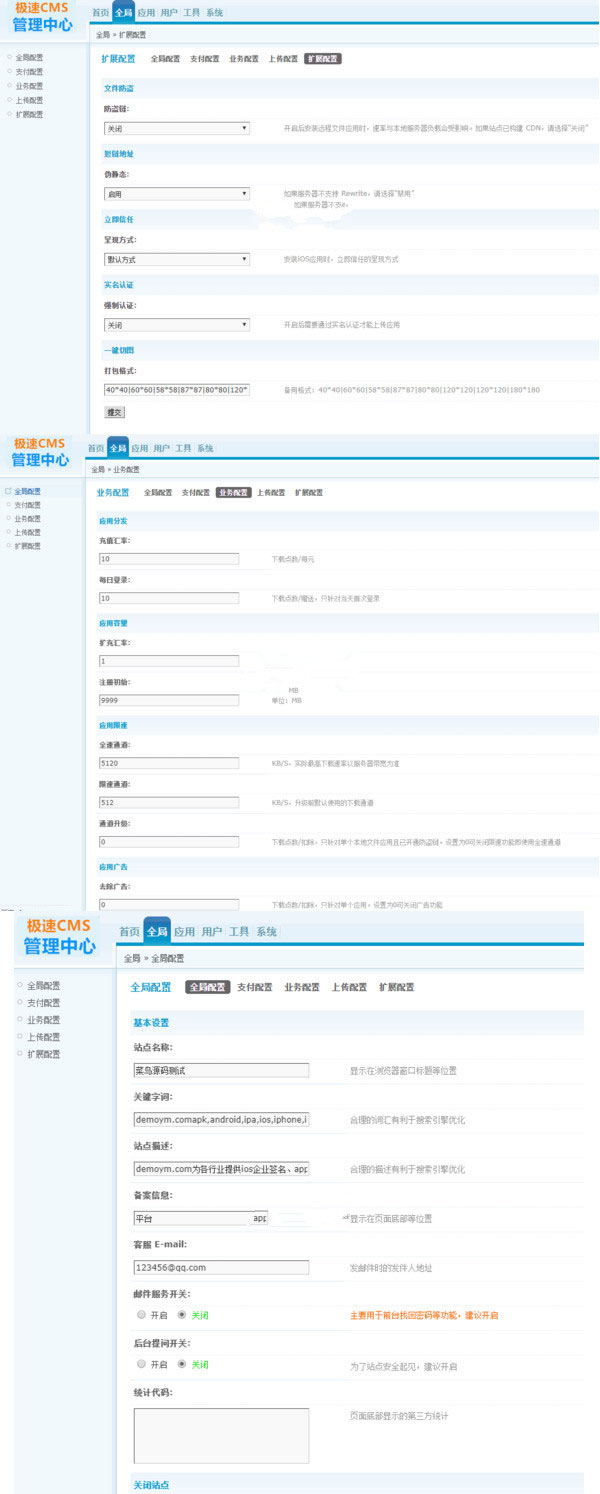This screenshot has height=1494, width=600.
Task: Click the 站点描述 description field
Action: click(x=221, y=1168)
